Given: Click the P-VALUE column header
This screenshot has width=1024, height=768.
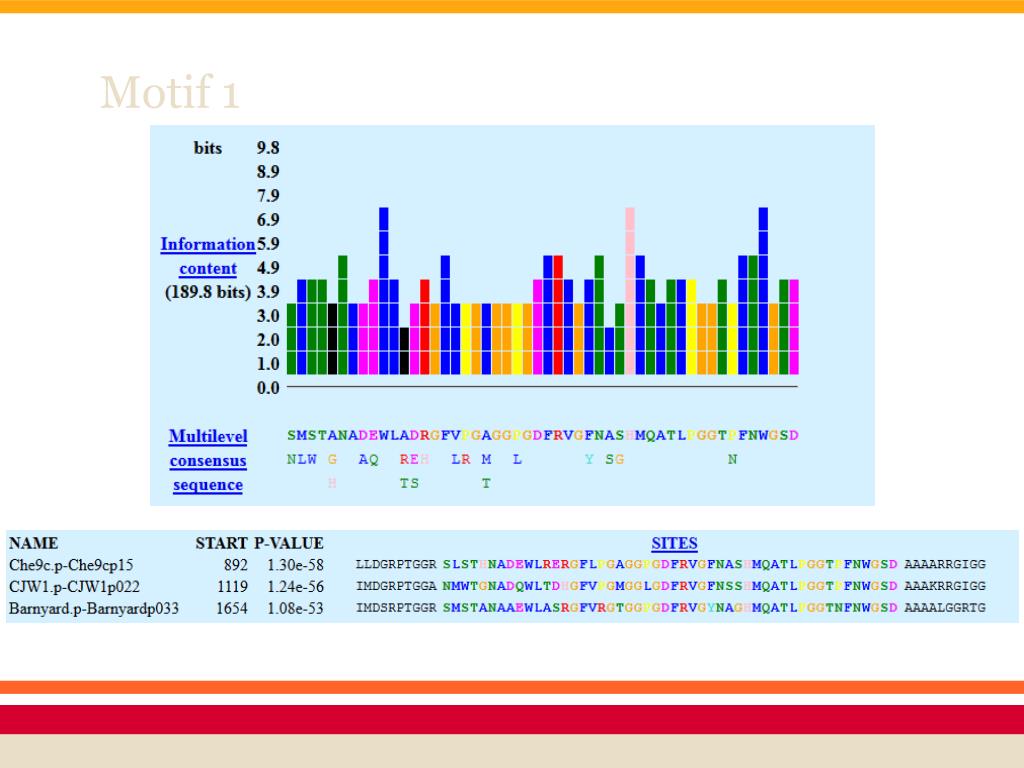Looking at the screenshot, I should click(291, 543).
